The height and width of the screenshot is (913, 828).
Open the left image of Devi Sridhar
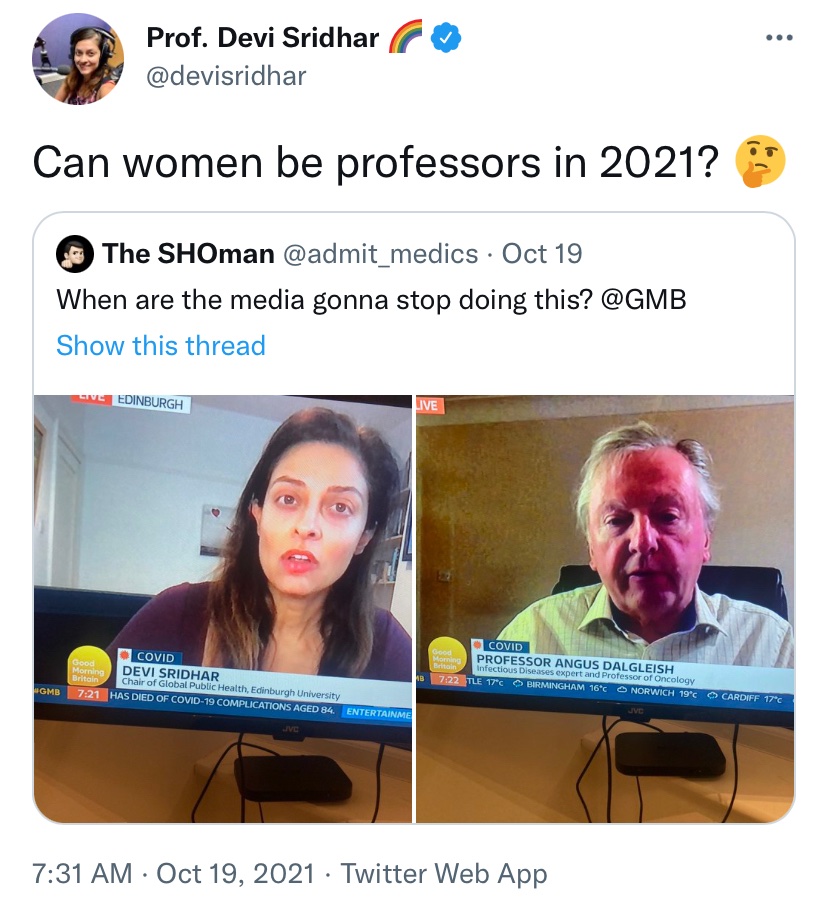tap(222, 608)
